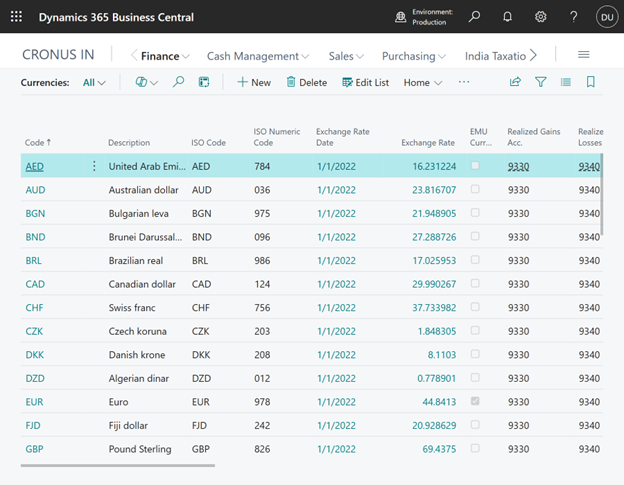The height and width of the screenshot is (485, 624).
Task: Open the India Taxation menu
Action: click(x=495, y=56)
